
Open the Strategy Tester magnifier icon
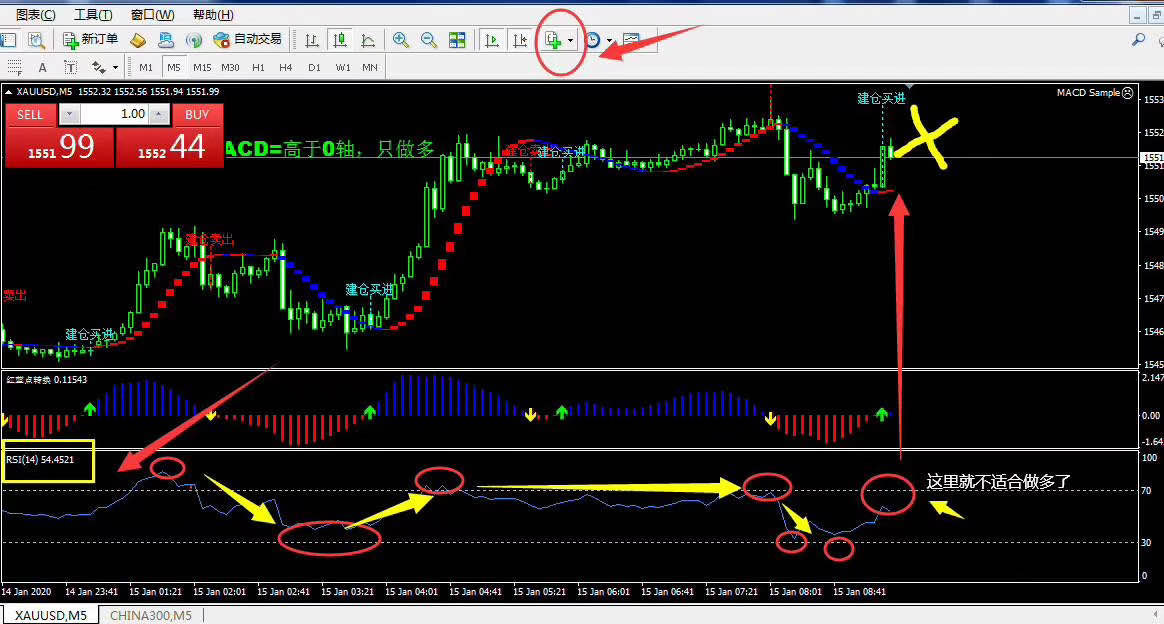(36, 40)
